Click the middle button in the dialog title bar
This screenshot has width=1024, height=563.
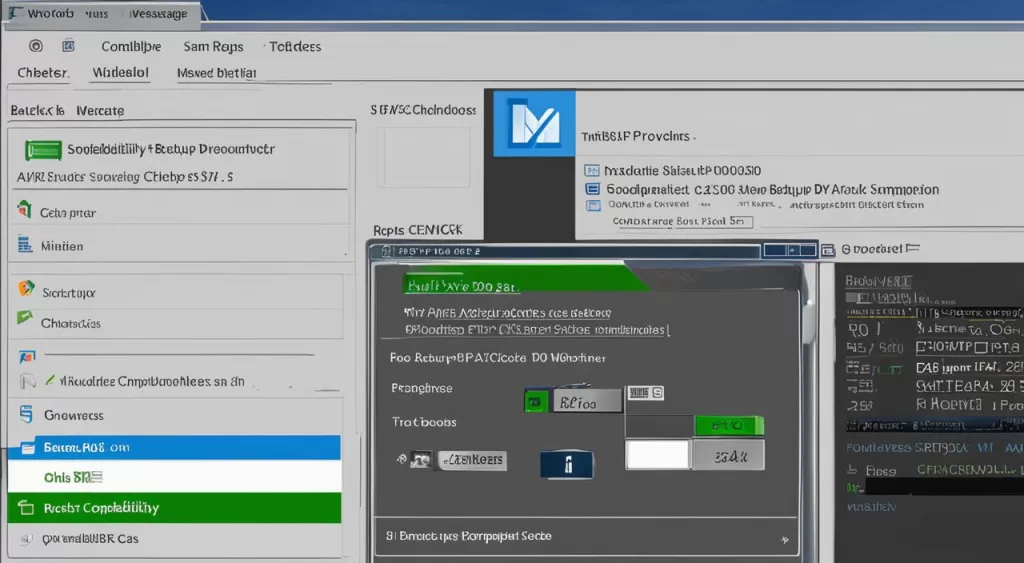(793, 250)
